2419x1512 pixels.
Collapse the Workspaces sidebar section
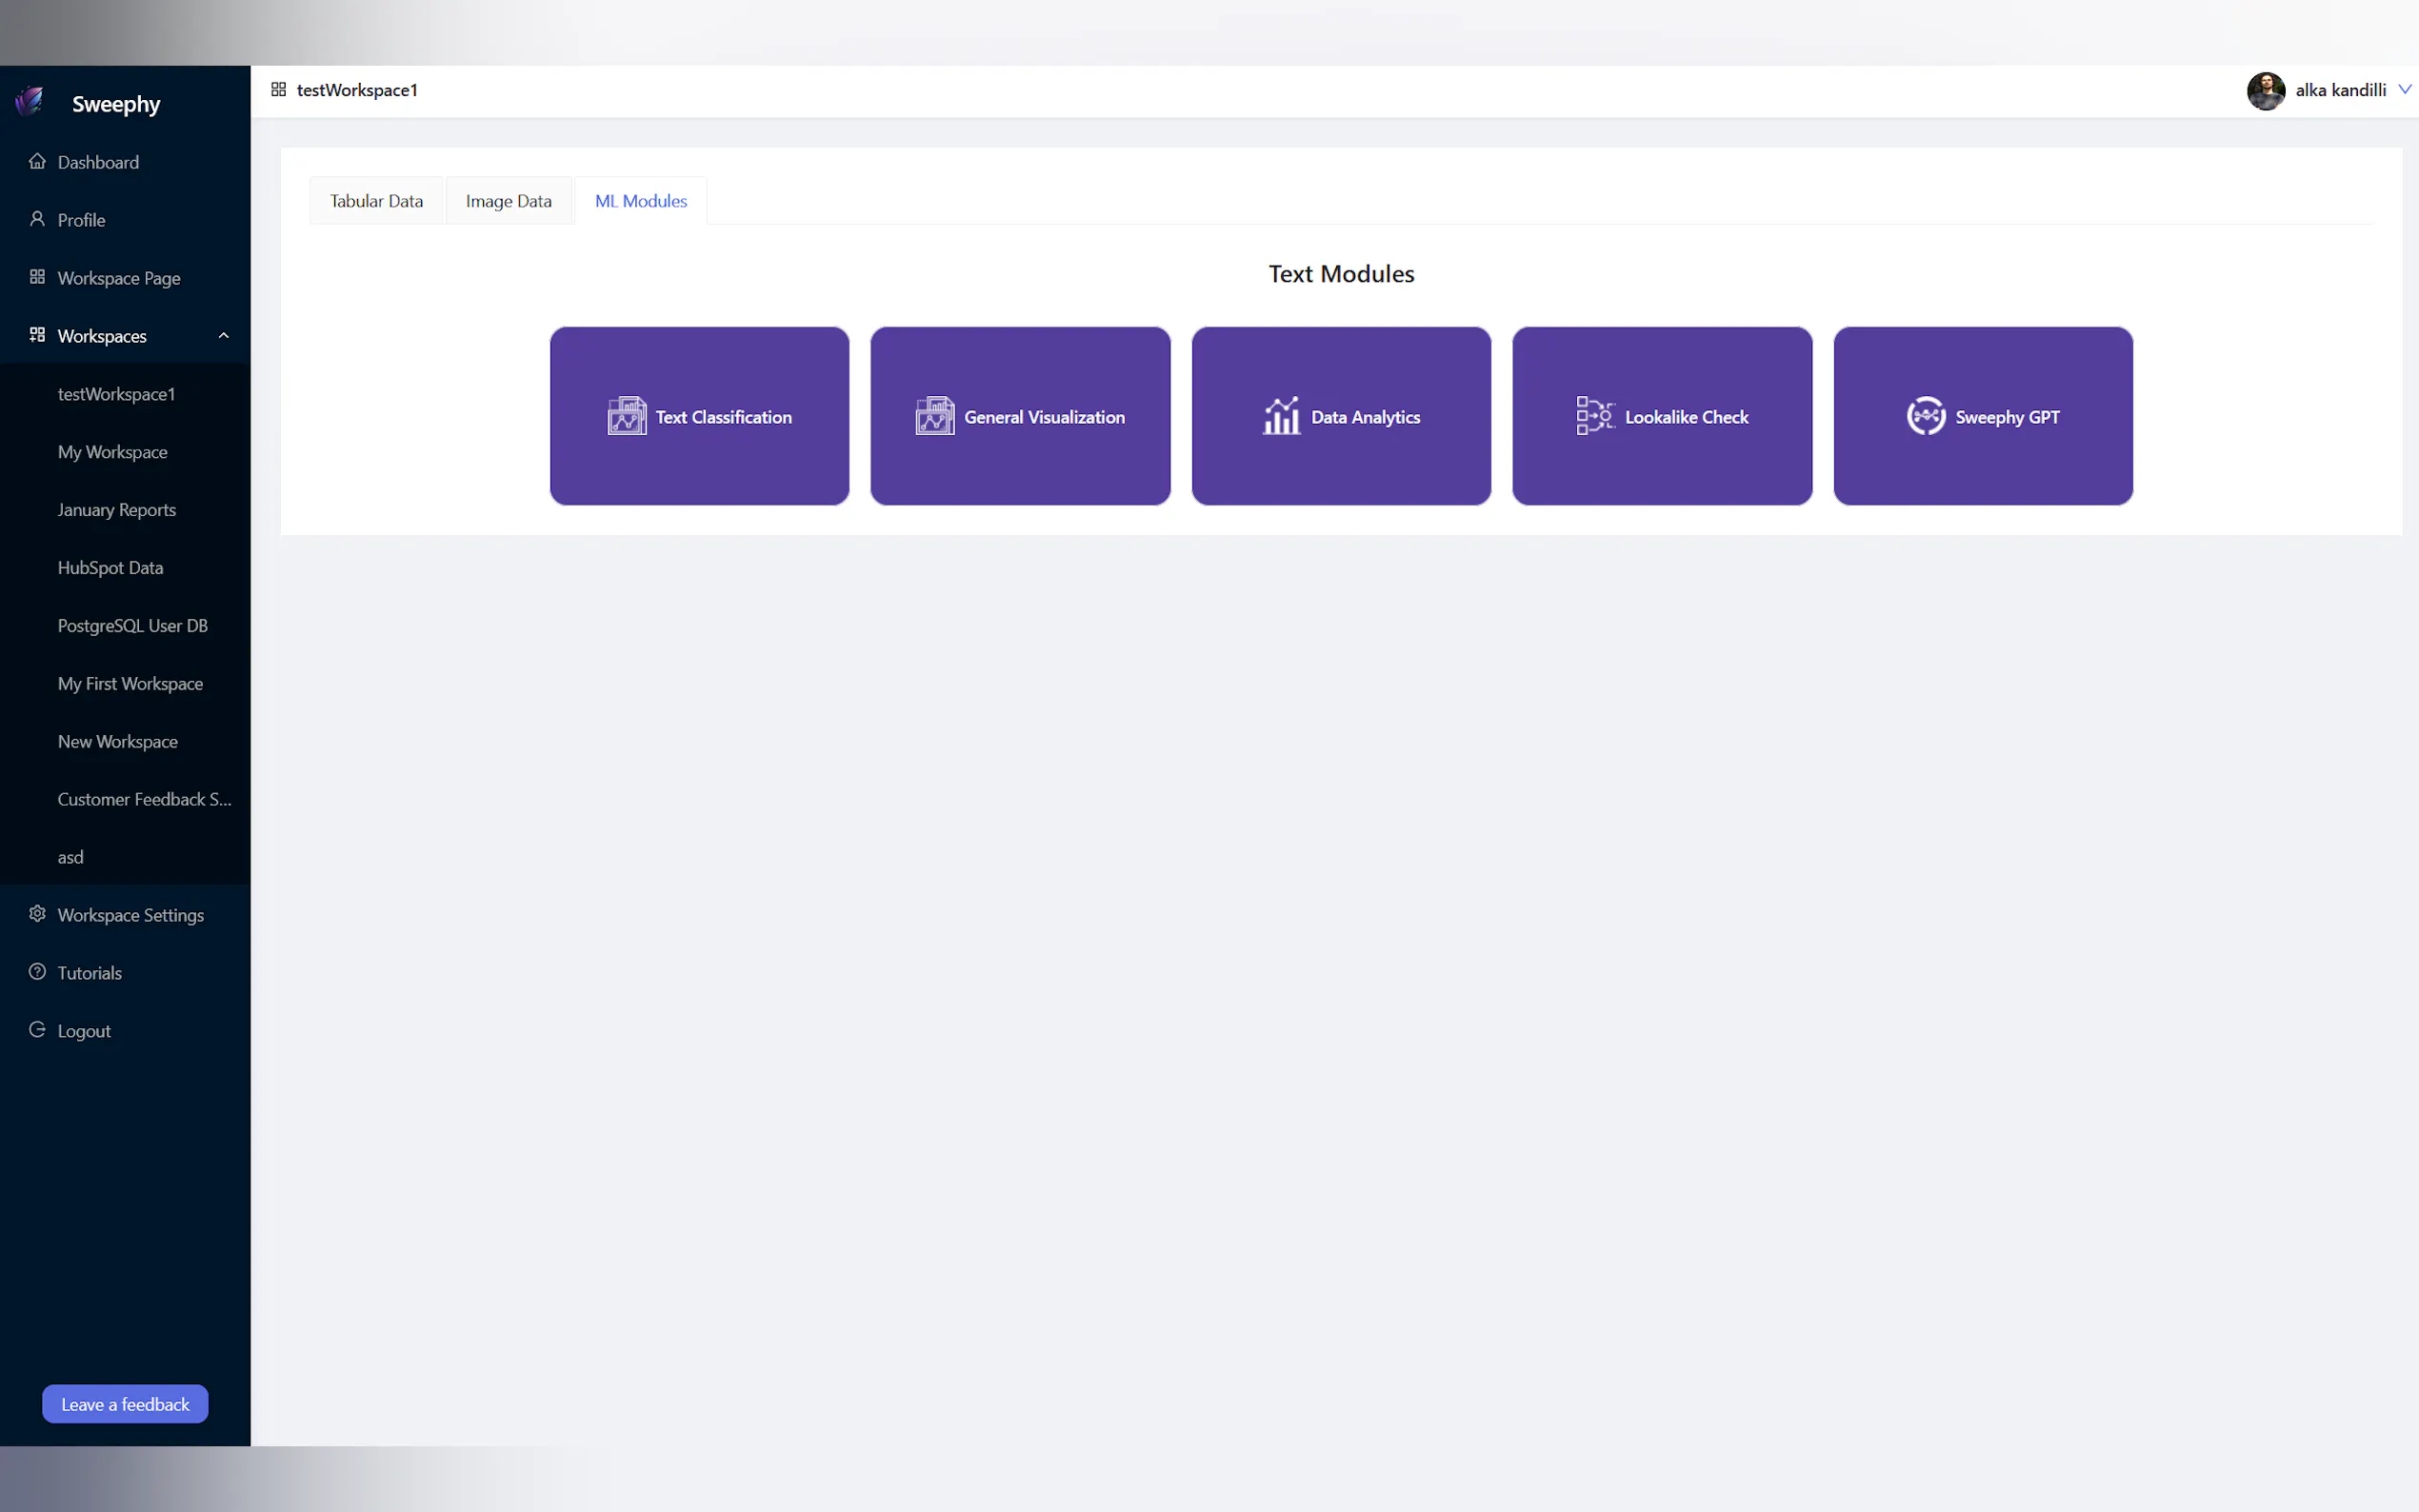click(223, 336)
